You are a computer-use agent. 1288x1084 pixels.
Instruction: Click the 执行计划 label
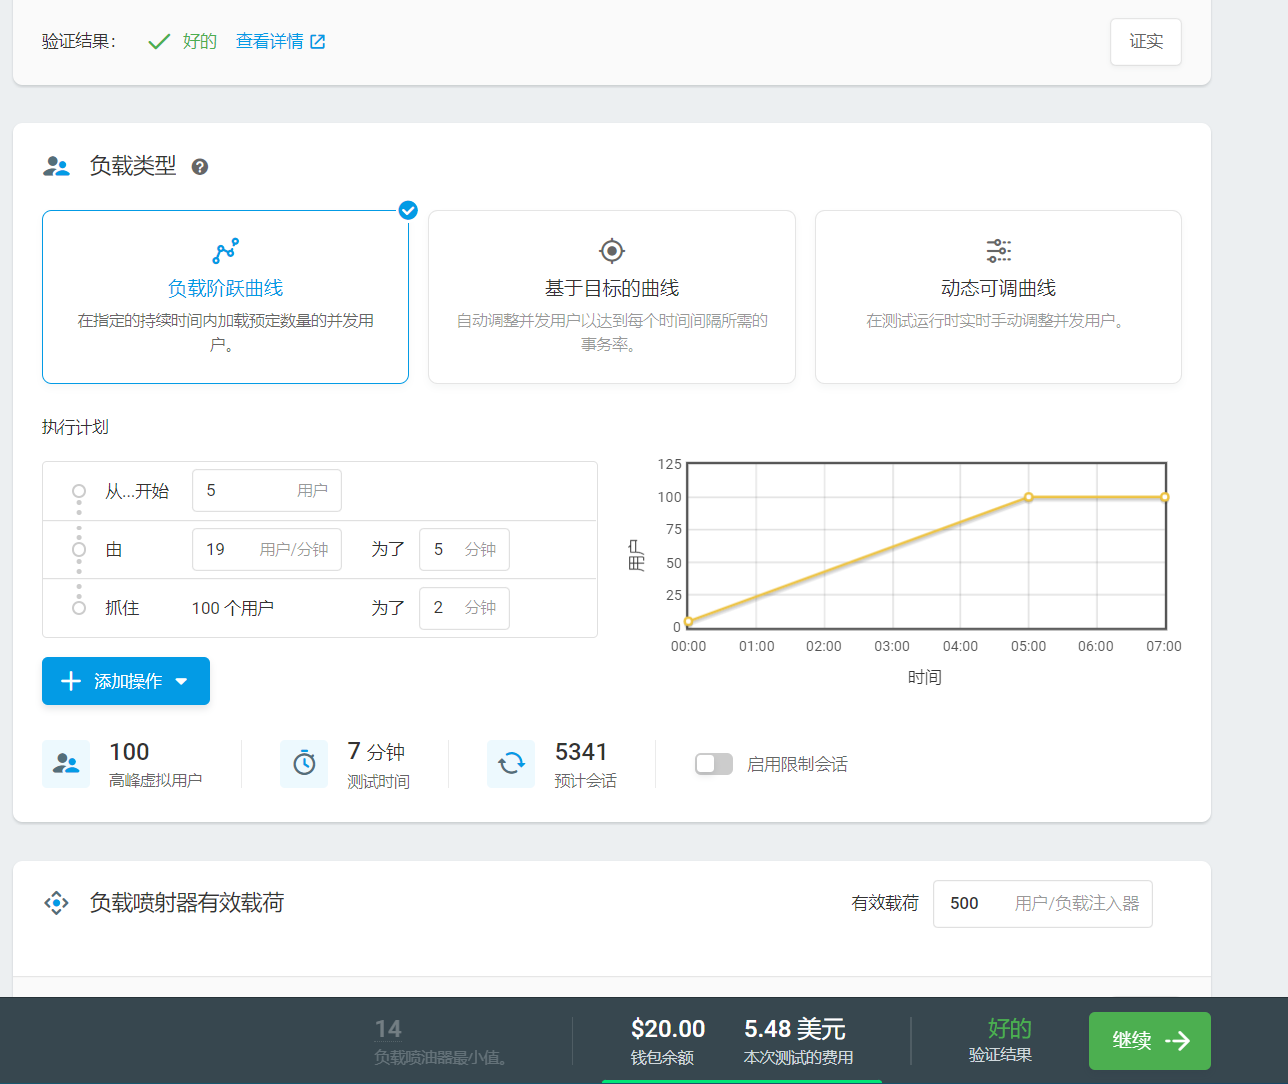(x=75, y=427)
